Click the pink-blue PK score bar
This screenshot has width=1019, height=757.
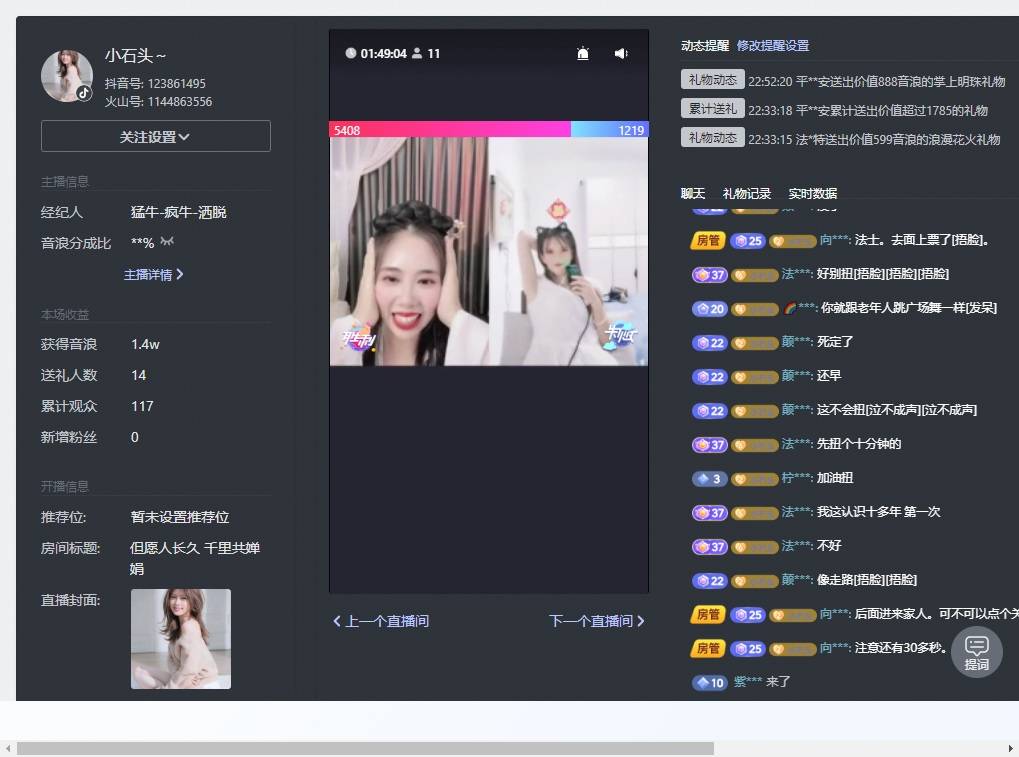point(488,130)
